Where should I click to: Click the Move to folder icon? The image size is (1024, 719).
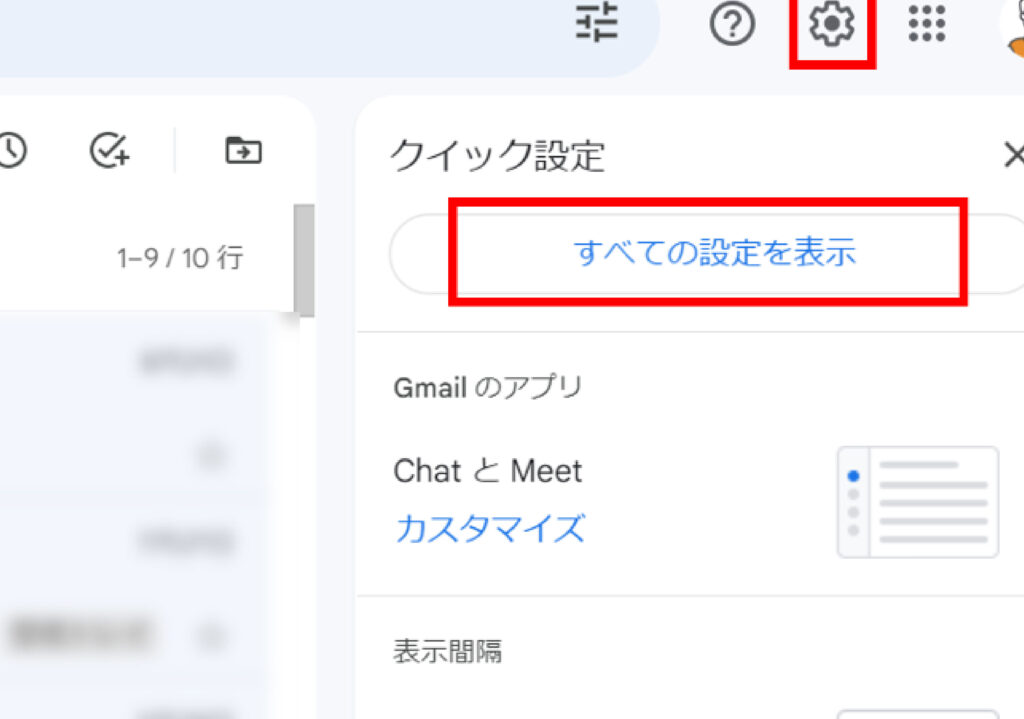[243, 151]
